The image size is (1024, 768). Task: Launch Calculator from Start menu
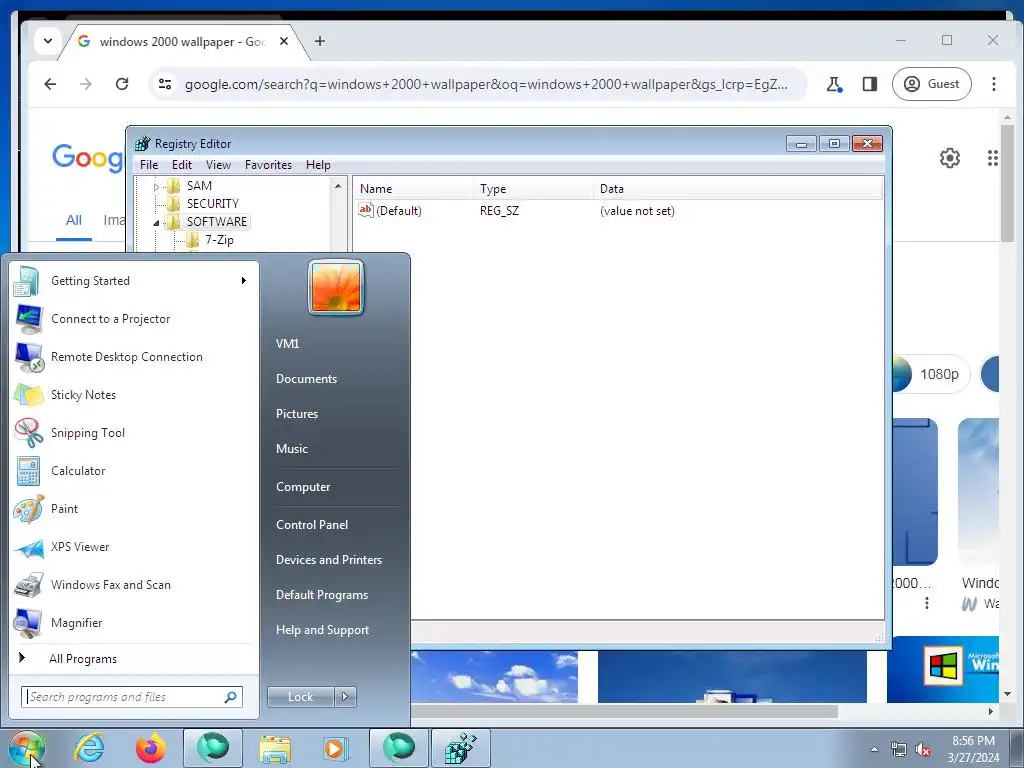(x=134, y=470)
